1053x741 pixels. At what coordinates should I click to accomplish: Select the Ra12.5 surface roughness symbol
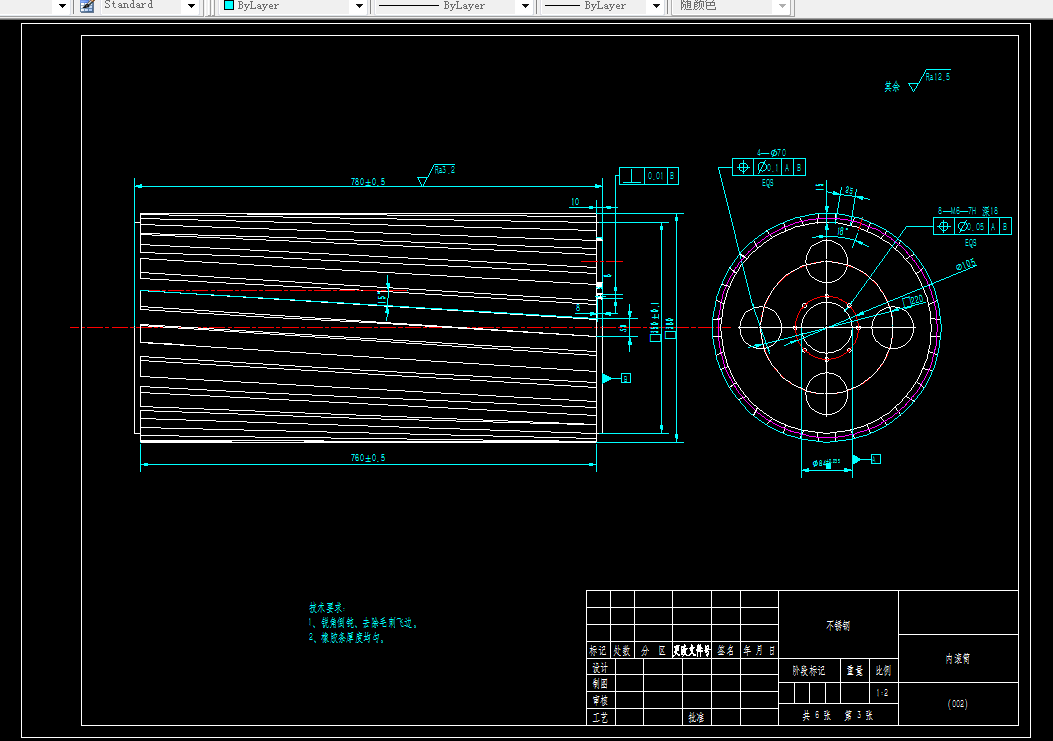[x=929, y=80]
